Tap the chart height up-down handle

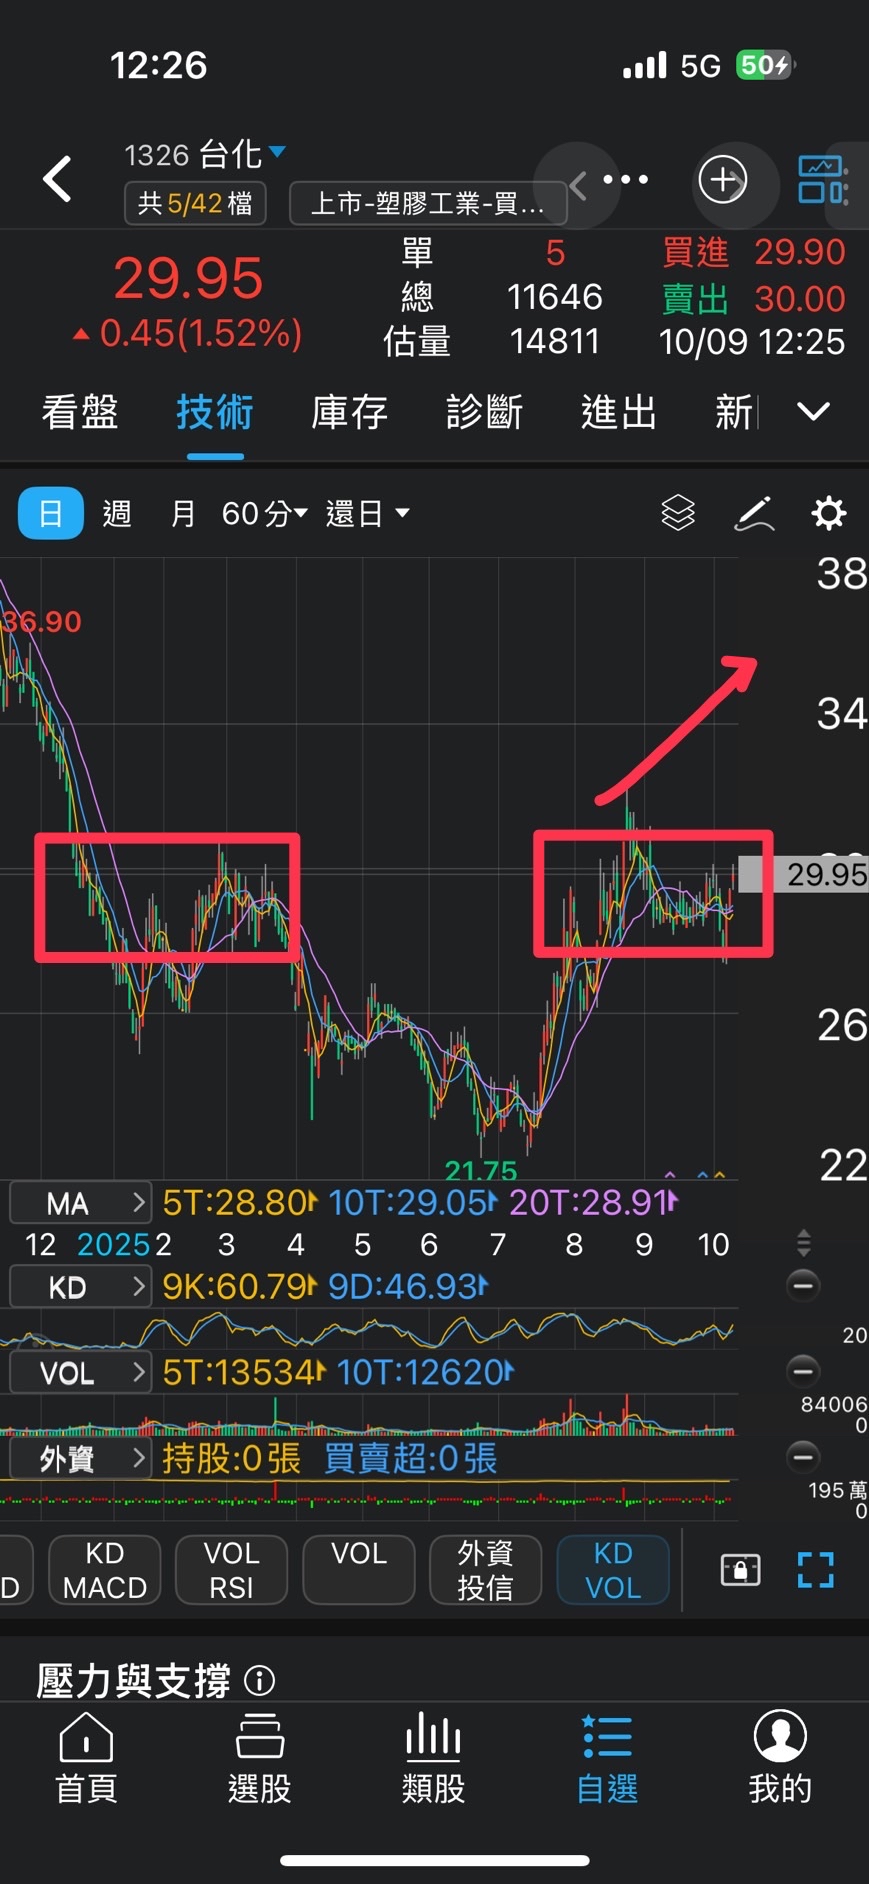pyautogui.click(x=803, y=1243)
